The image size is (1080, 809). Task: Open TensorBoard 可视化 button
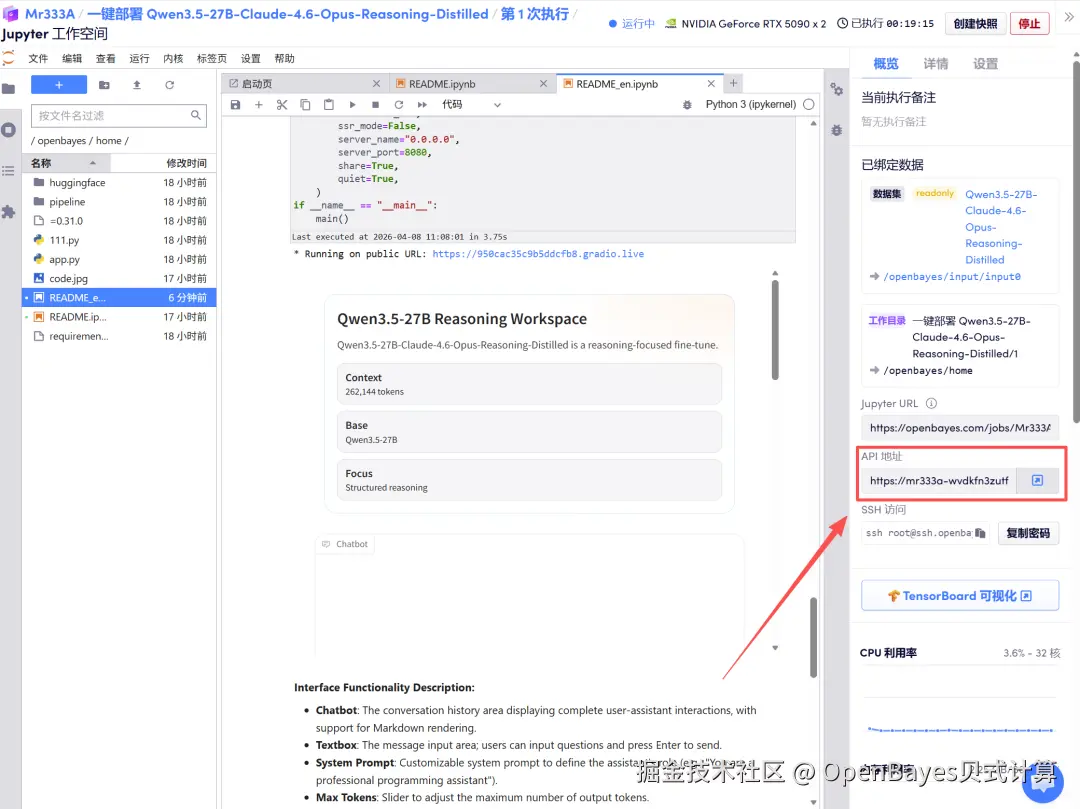pos(959,596)
